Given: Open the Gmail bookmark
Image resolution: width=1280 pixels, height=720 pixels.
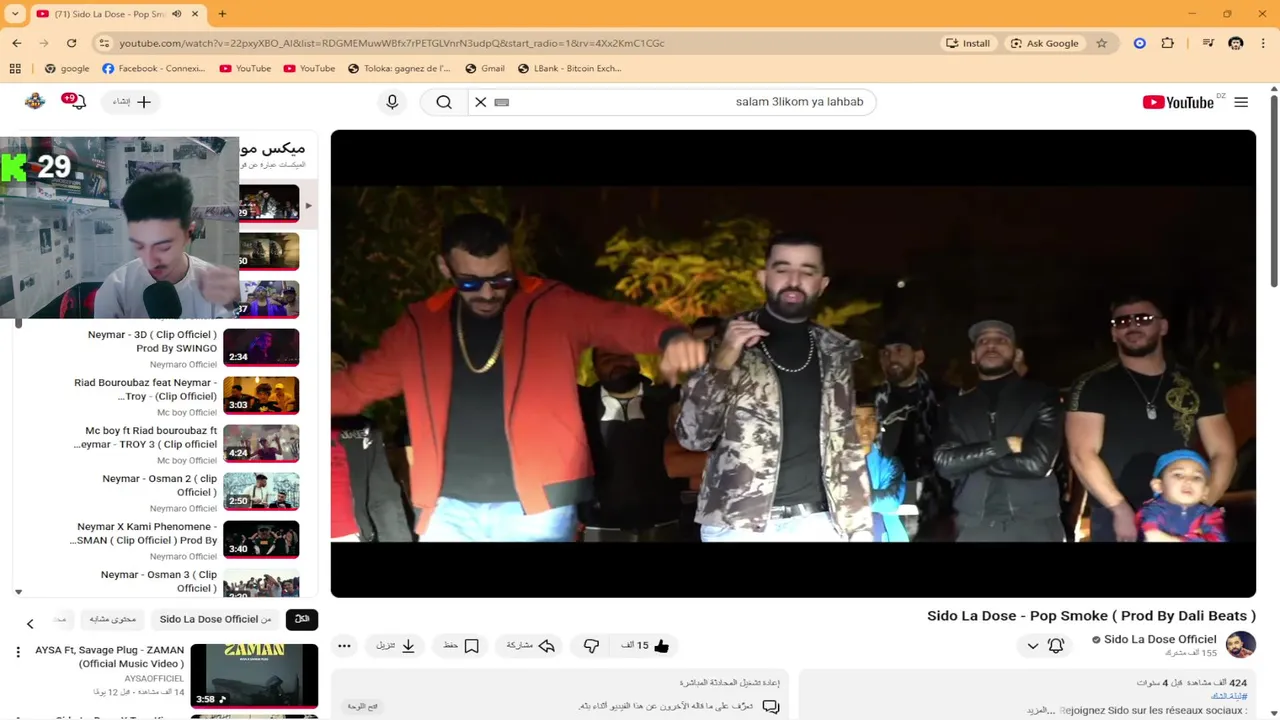Looking at the screenshot, I should pyautogui.click(x=485, y=68).
